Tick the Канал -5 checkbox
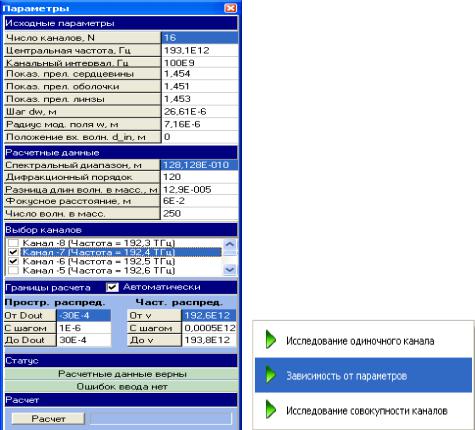 click(x=13, y=270)
